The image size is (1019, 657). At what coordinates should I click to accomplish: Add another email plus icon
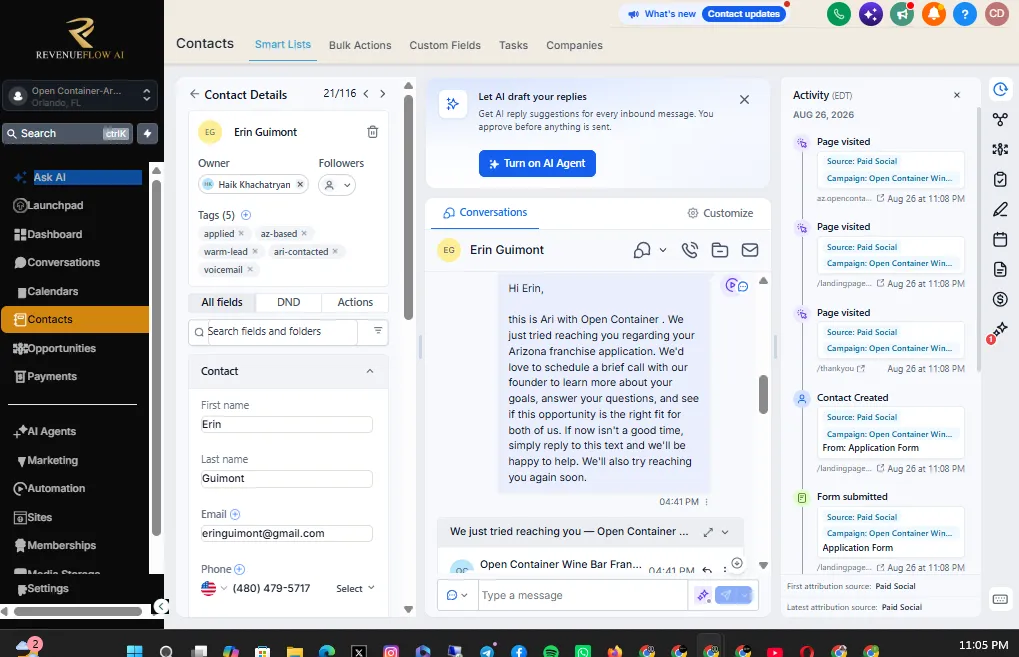[235, 514]
